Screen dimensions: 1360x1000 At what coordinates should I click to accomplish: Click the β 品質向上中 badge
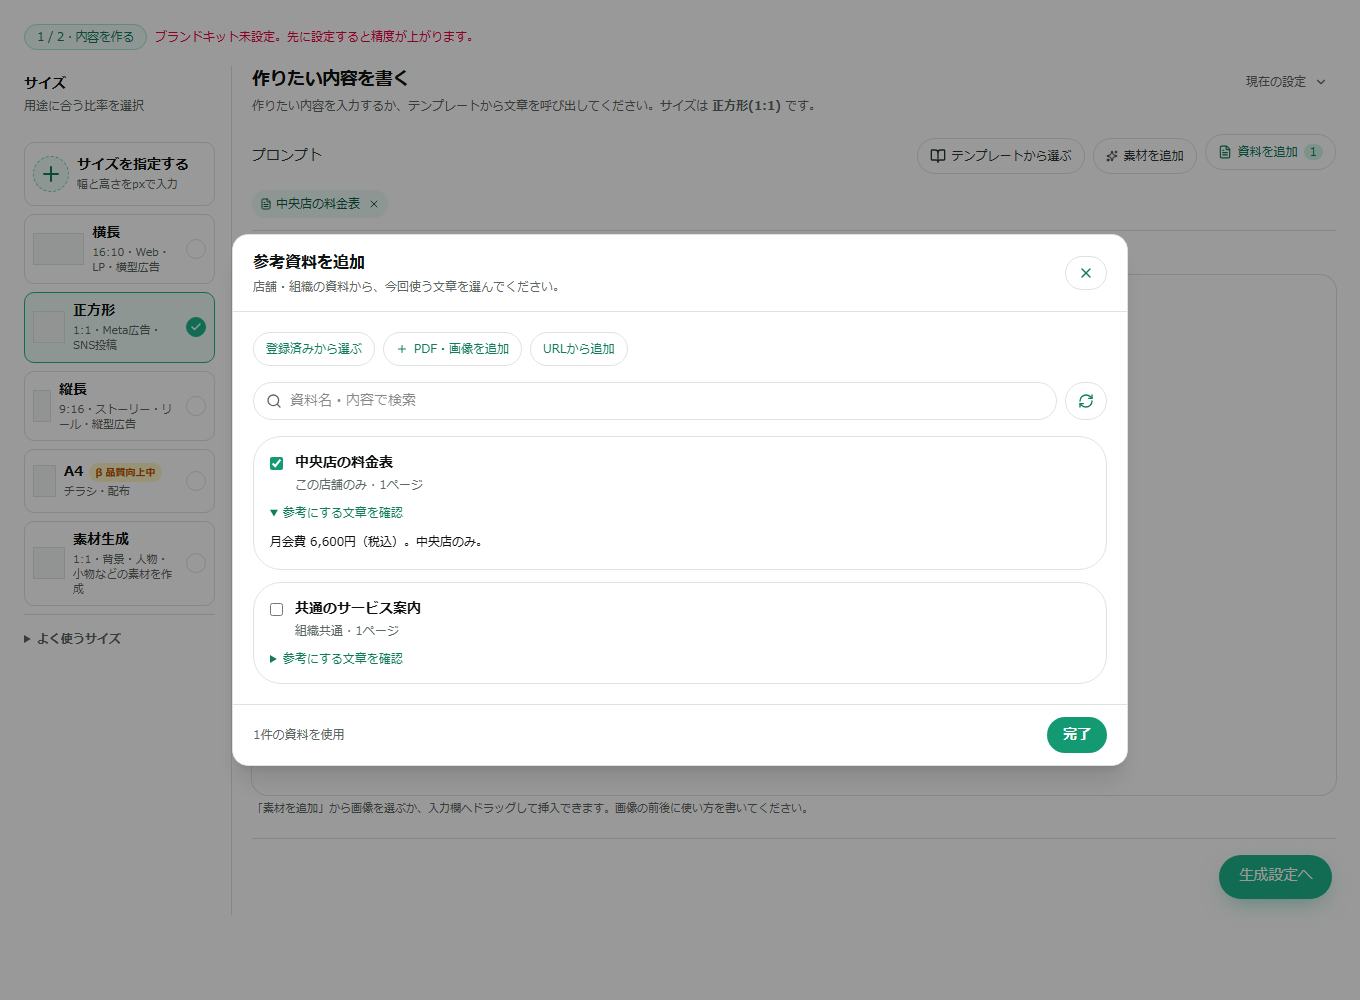[125, 472]
